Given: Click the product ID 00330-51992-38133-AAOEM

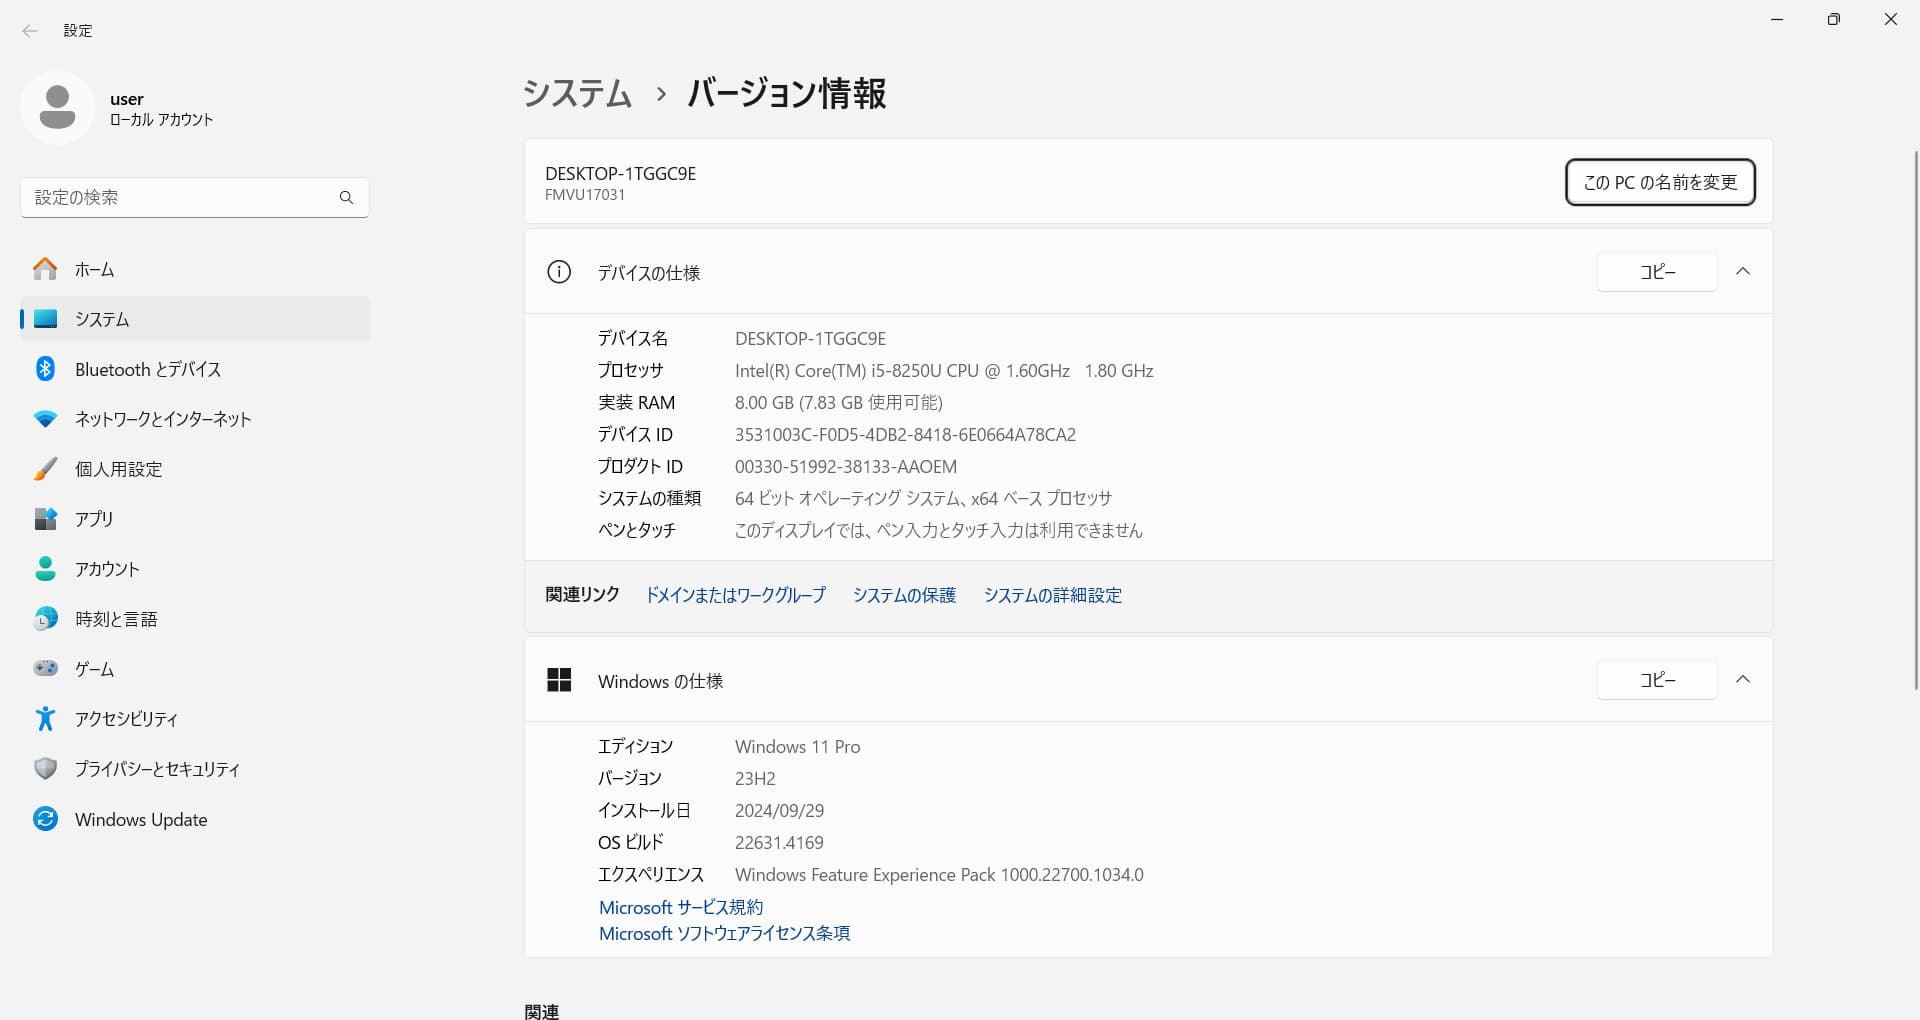Looking at the screenshot, I should click(846, 466).
